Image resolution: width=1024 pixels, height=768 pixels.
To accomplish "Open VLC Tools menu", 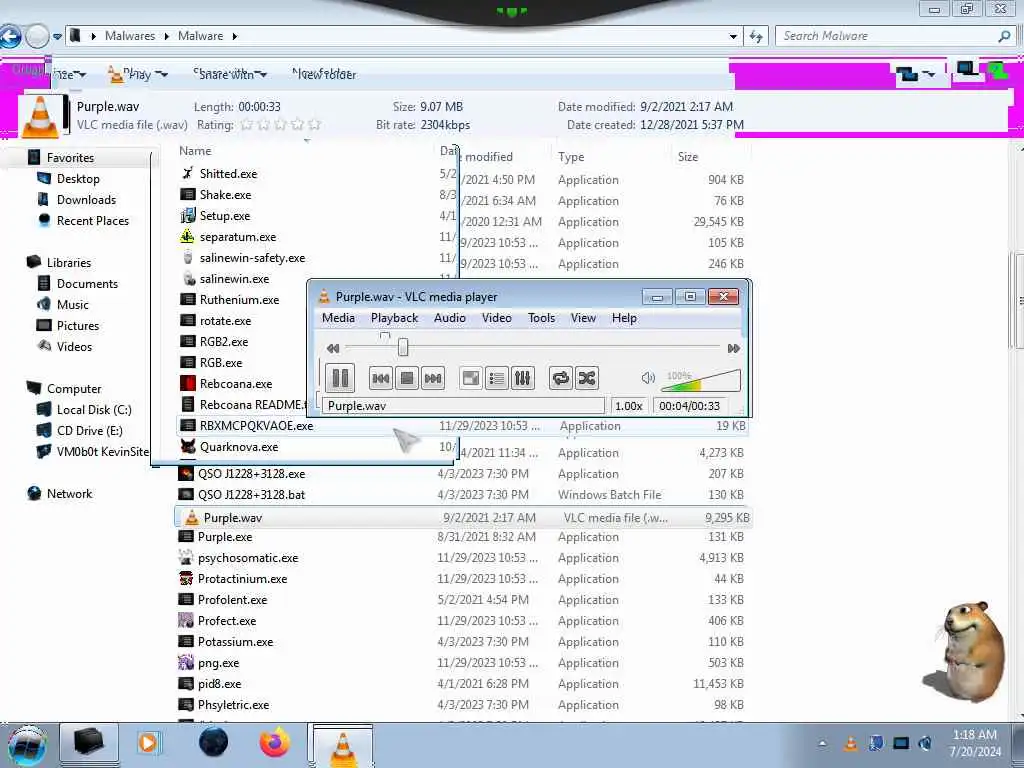I will (x=541, y=318).
